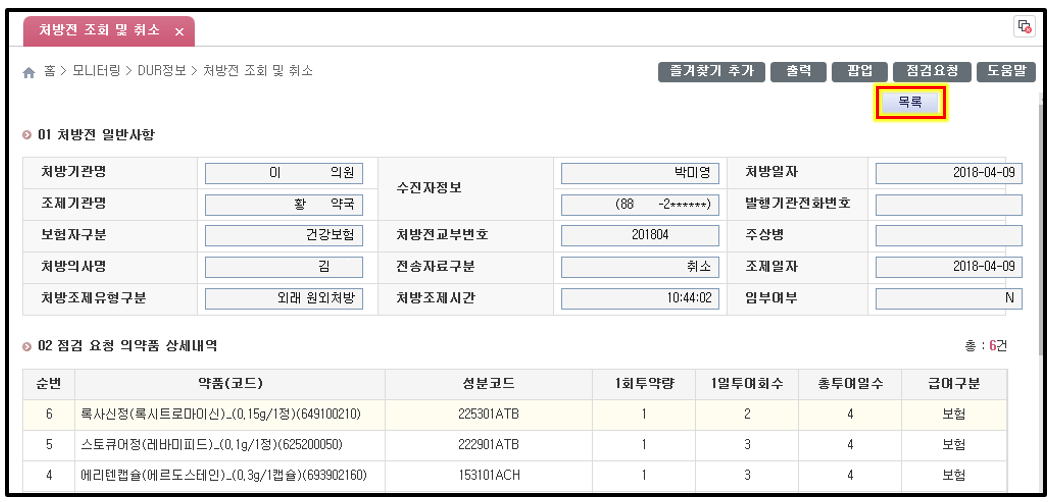Select the 처방조제시간 field showing 10:44:02
Image resolution: width=1052 pixels, height=502 pixels.
tap(639, 299)
